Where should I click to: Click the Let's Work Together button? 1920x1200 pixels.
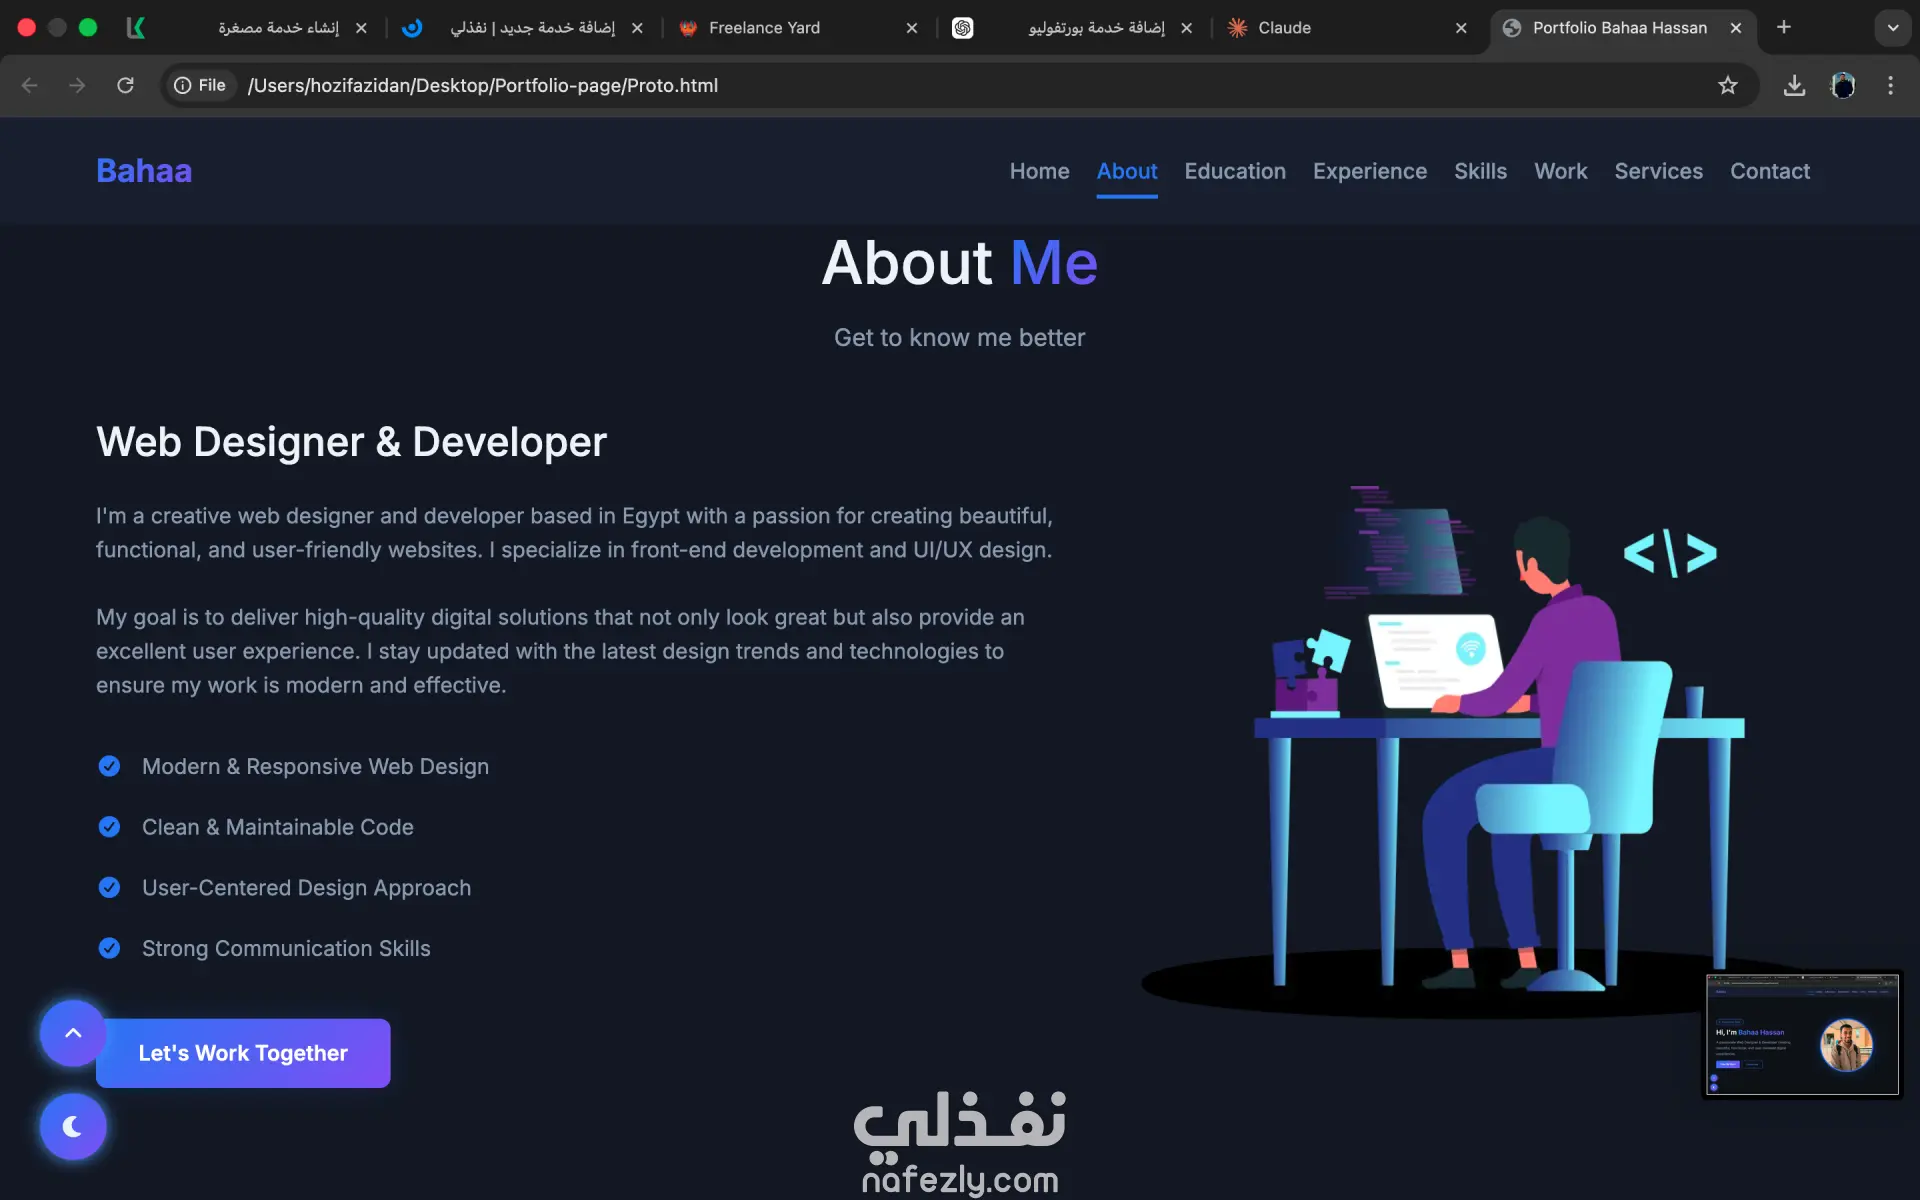coord(243,1053)
